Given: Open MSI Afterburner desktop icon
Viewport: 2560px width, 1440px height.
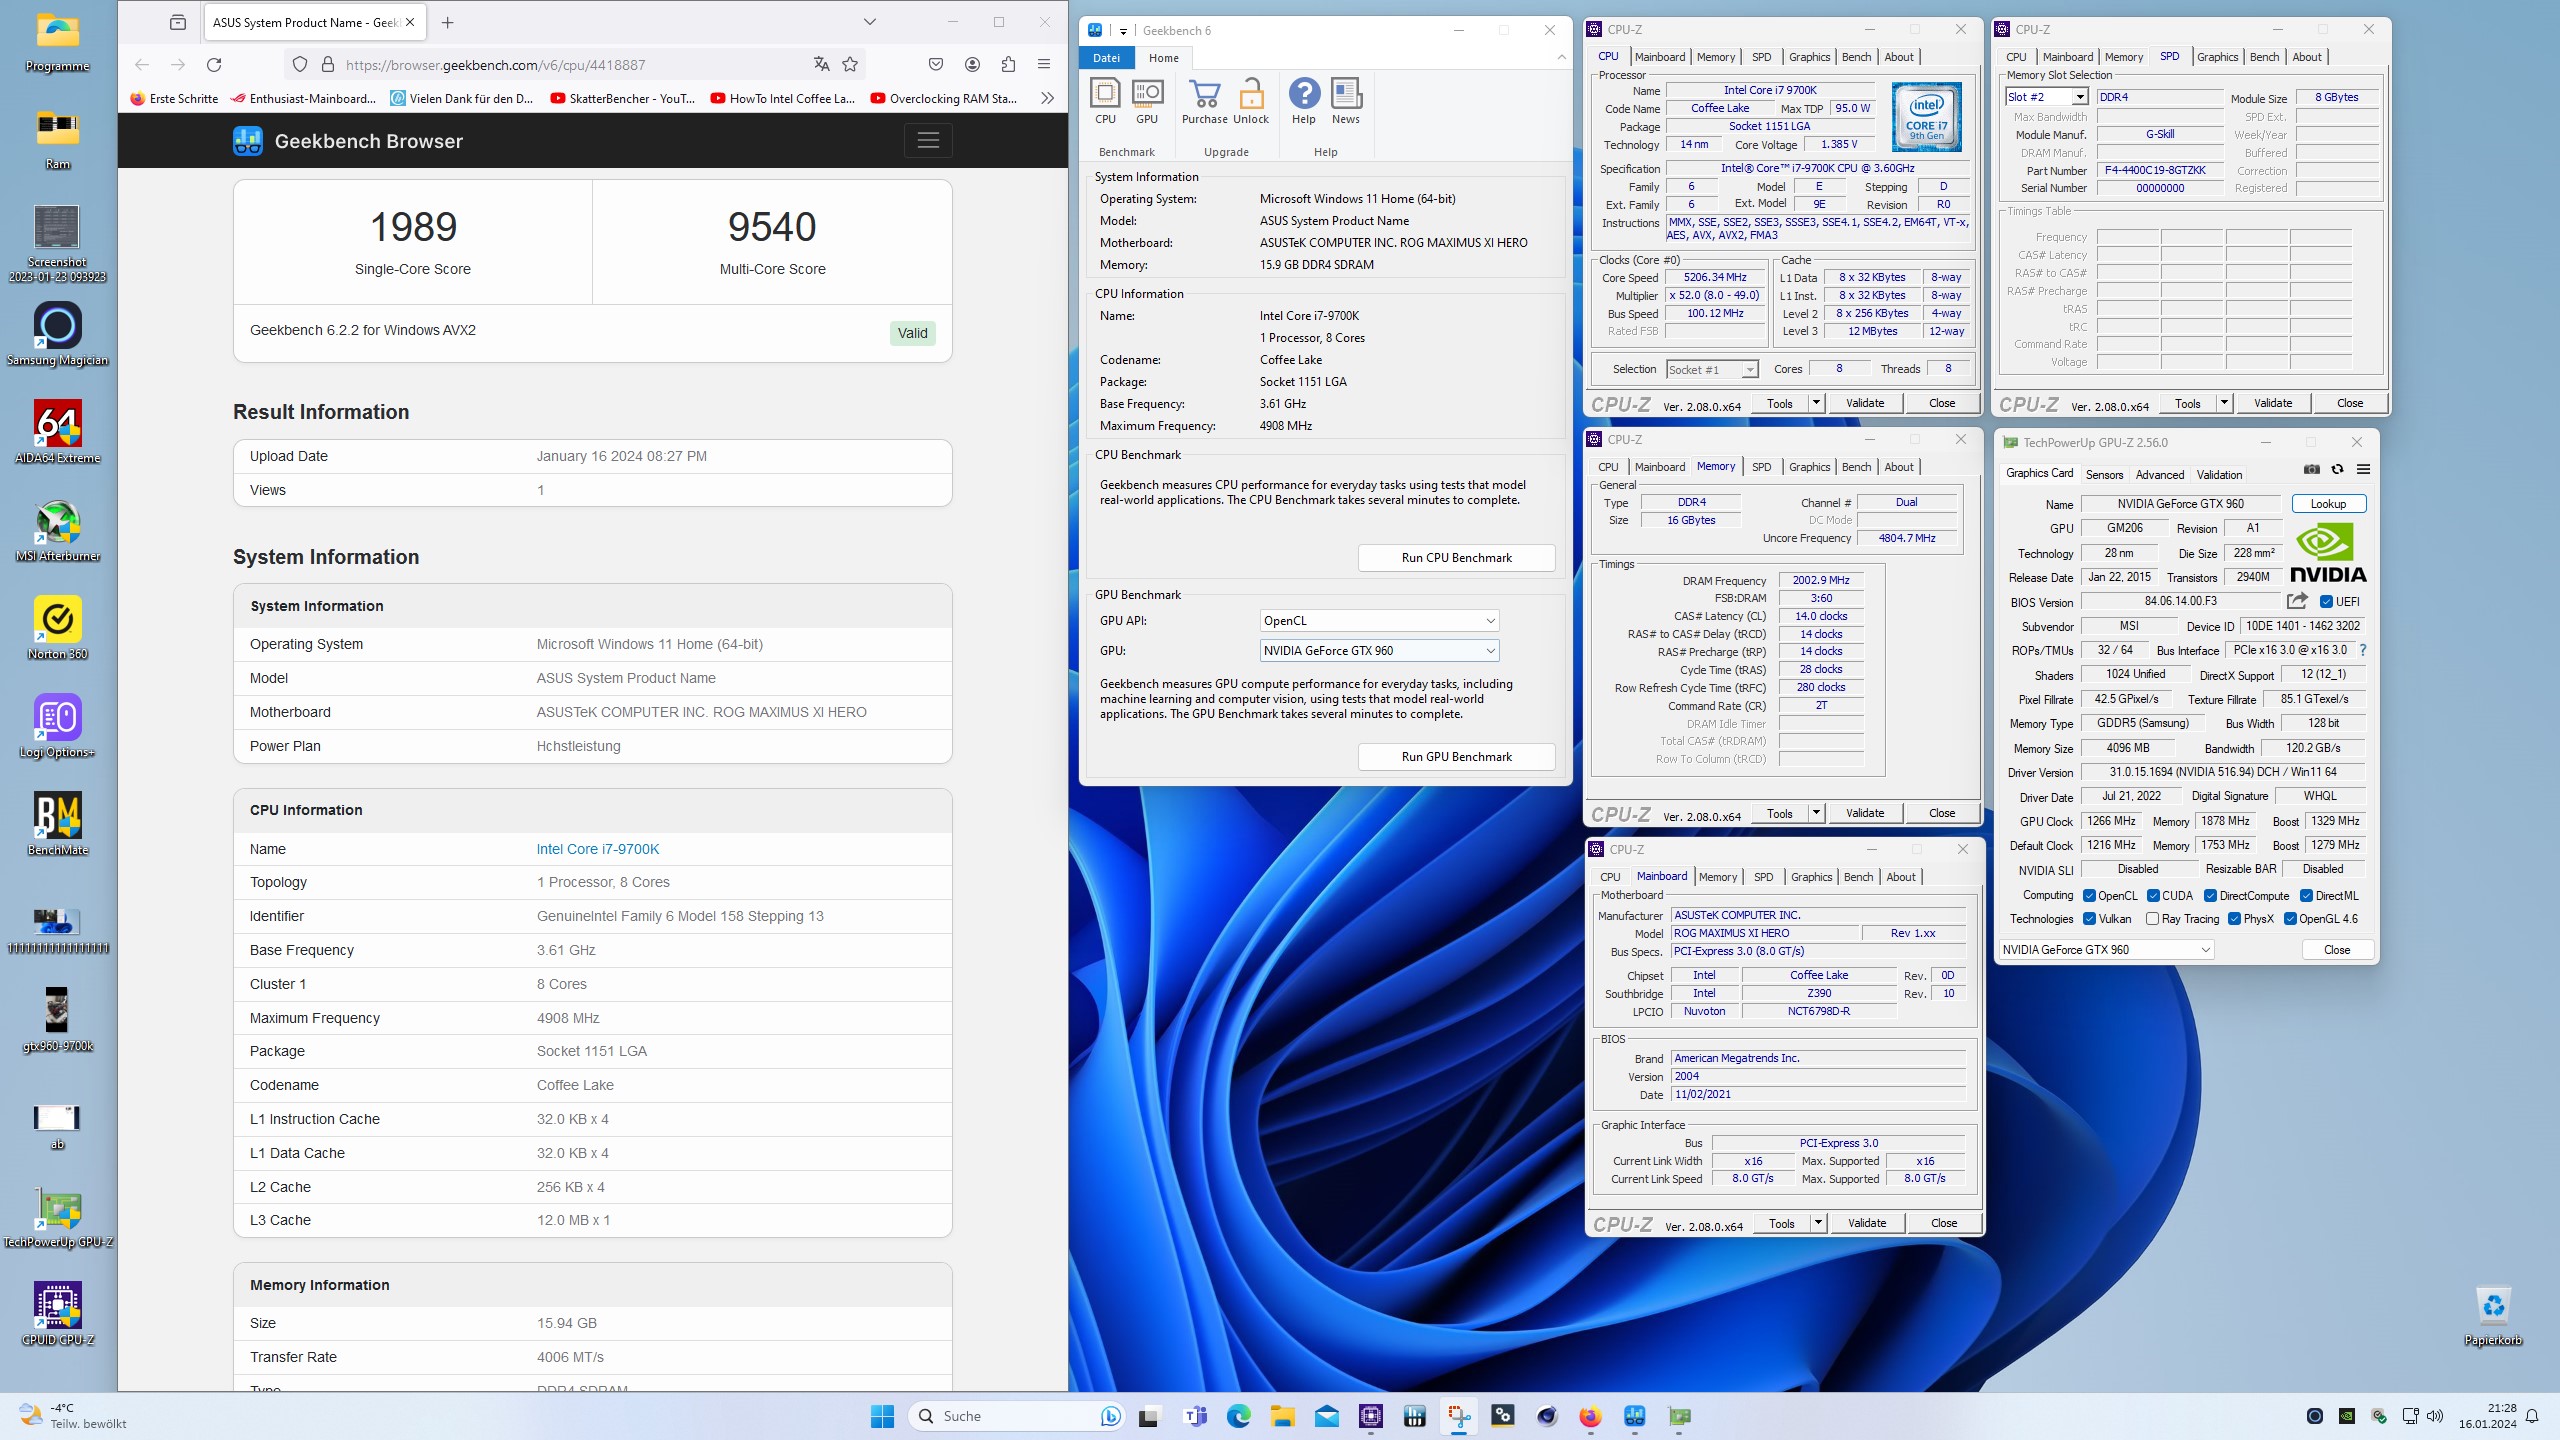Looking at the screenshot, I should tap(58, 530).
